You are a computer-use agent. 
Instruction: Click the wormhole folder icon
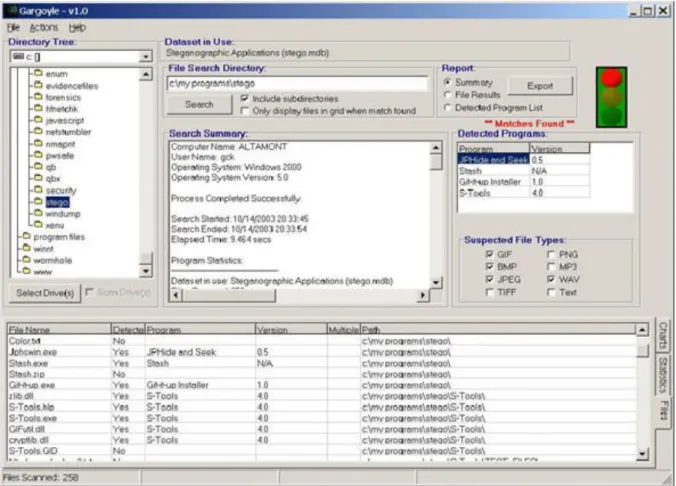(x=27, y=260)
